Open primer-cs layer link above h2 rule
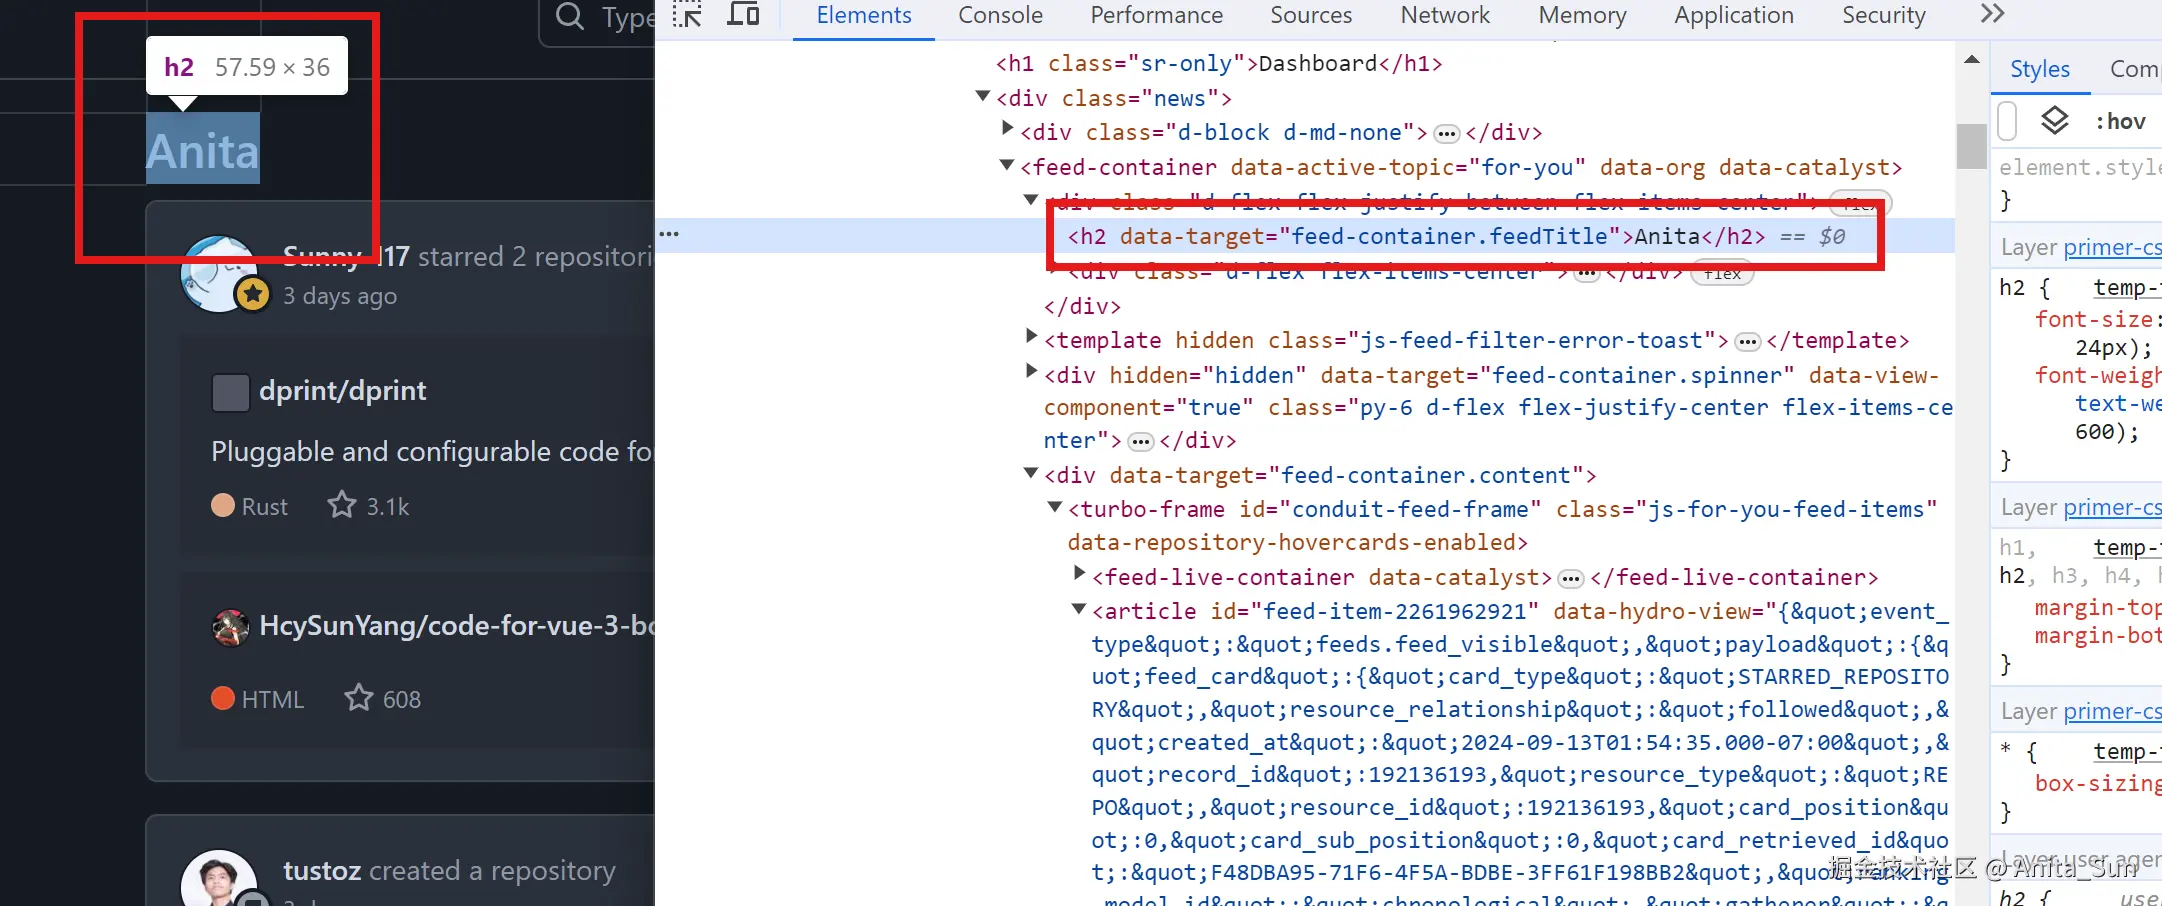The width and height of the screenshot is (2162, 906). coord(2112,248)
